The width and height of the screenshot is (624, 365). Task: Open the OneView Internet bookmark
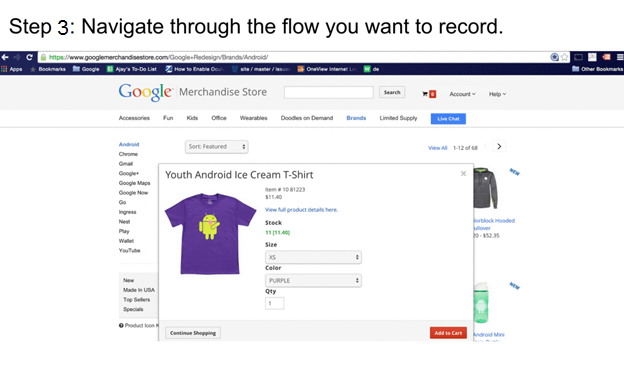pos(327,69)
